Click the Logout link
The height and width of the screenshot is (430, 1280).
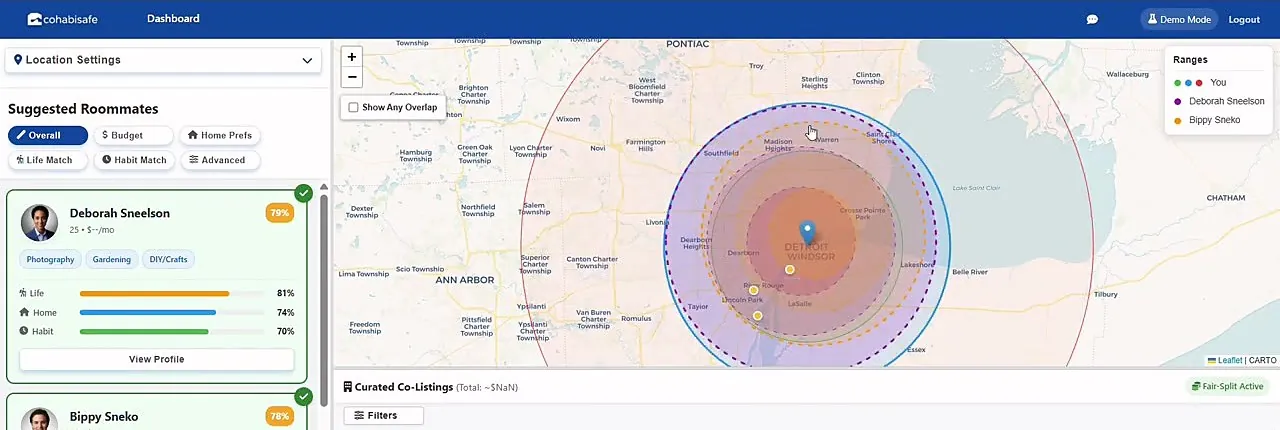[1244, 19]
